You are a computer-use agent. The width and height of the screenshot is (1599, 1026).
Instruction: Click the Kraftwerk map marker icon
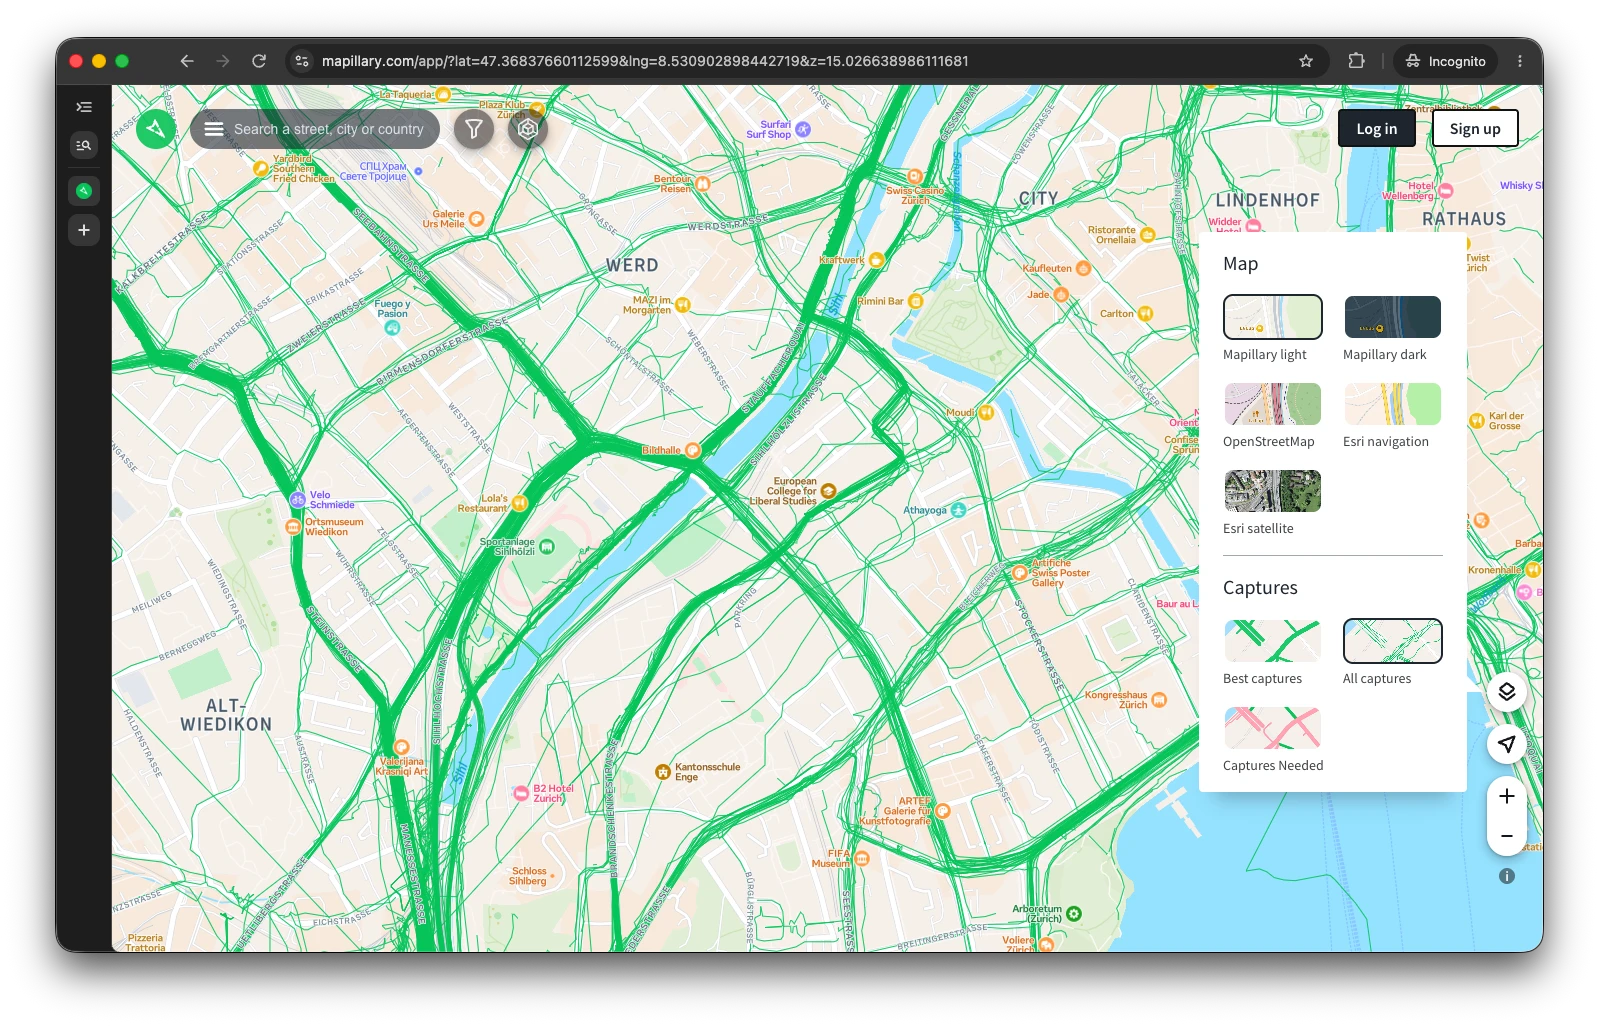877,260
